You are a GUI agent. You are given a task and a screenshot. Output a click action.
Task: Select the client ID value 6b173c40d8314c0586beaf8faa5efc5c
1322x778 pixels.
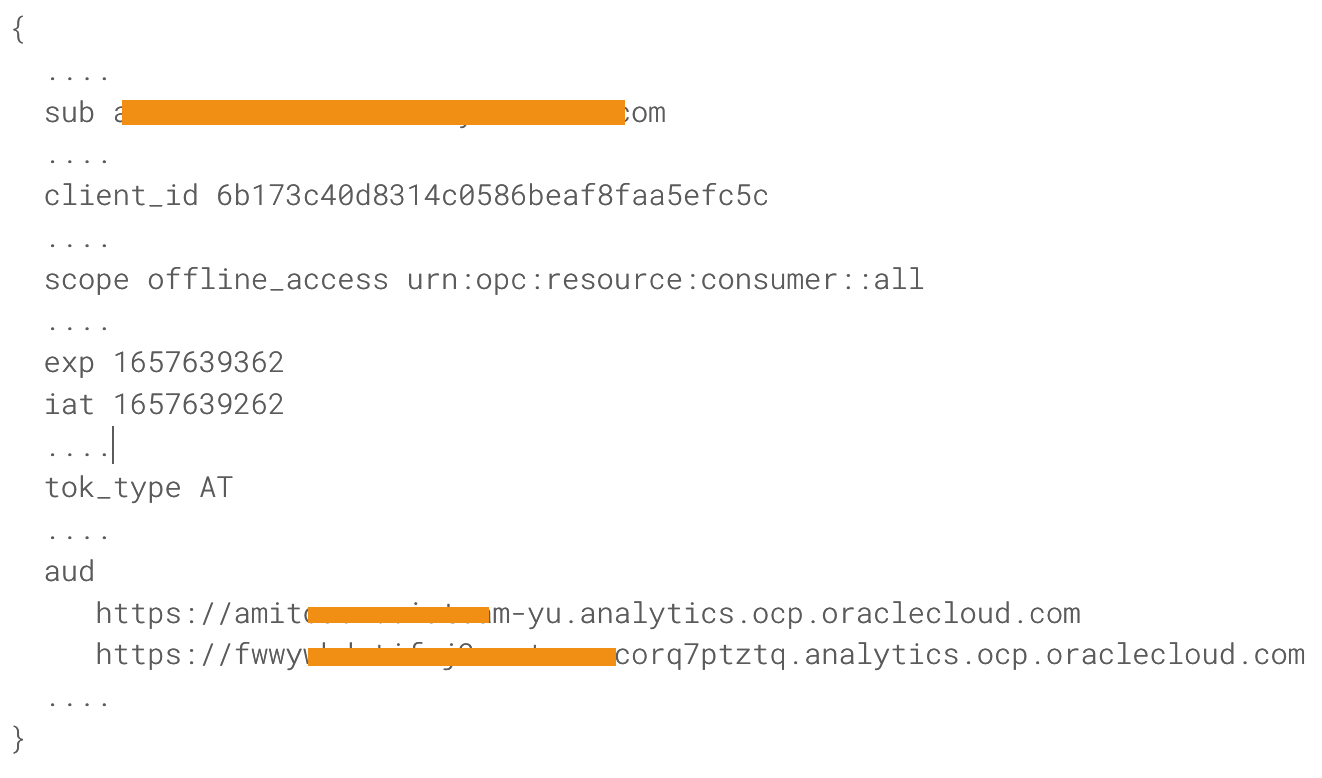[x=492, y=196]
